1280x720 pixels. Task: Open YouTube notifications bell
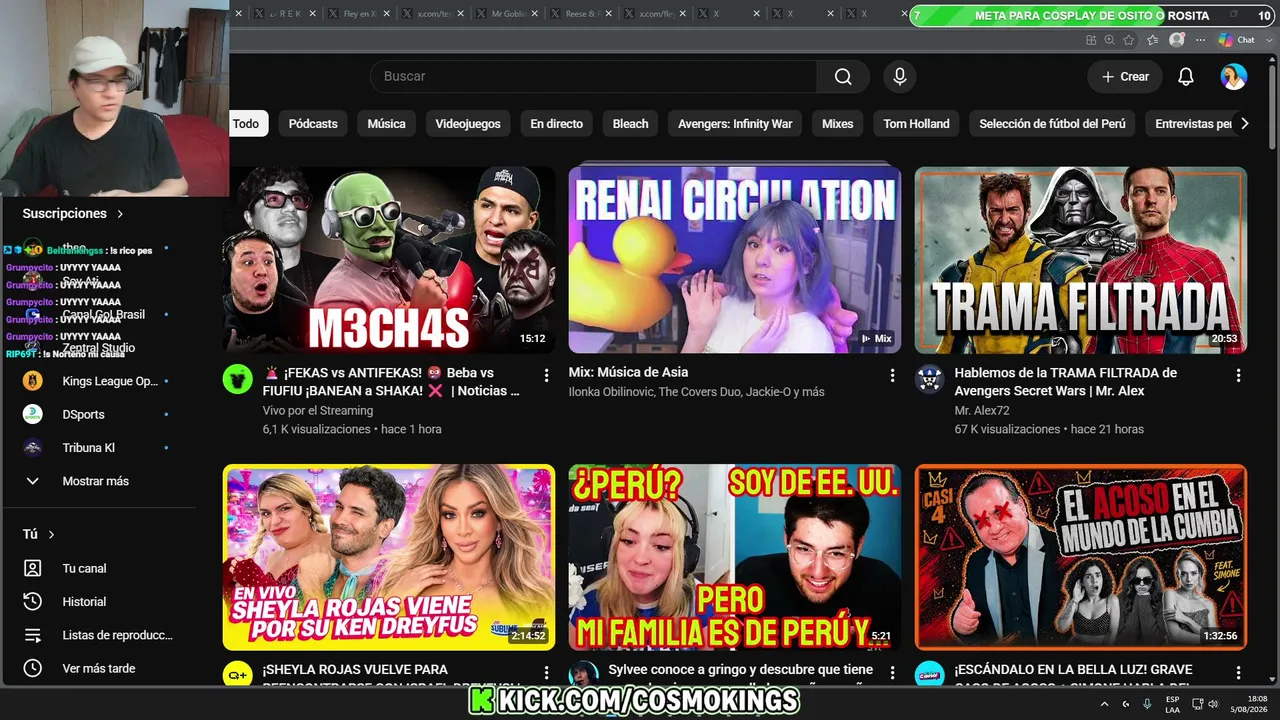tap(1186, 77)
